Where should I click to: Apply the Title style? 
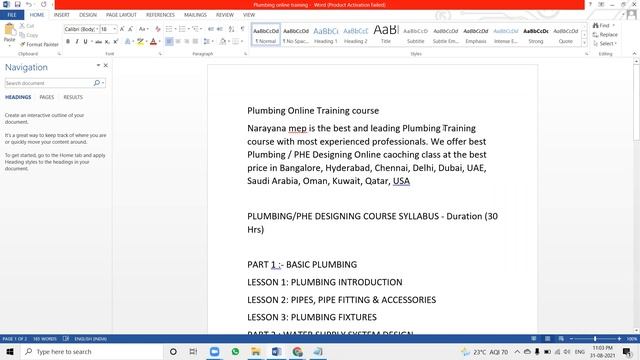(x=386, y=35)
